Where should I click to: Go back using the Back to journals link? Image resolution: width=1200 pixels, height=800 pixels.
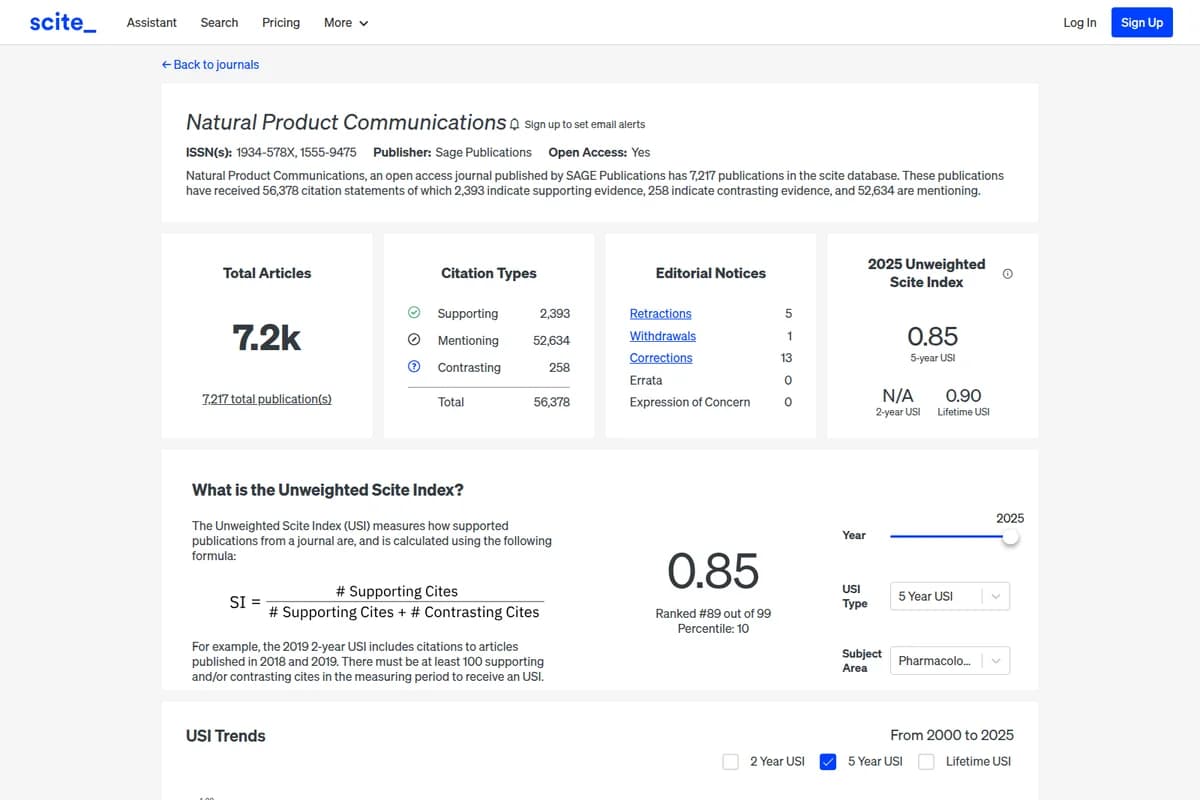click(216, 64)
